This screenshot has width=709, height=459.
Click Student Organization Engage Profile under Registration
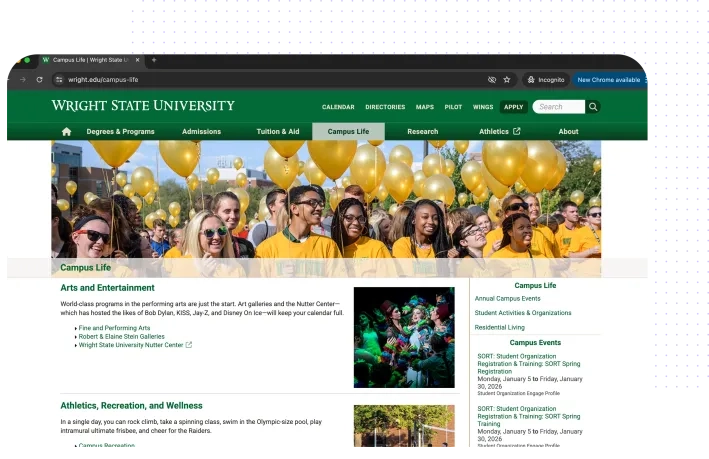click(x=518, y=393)
